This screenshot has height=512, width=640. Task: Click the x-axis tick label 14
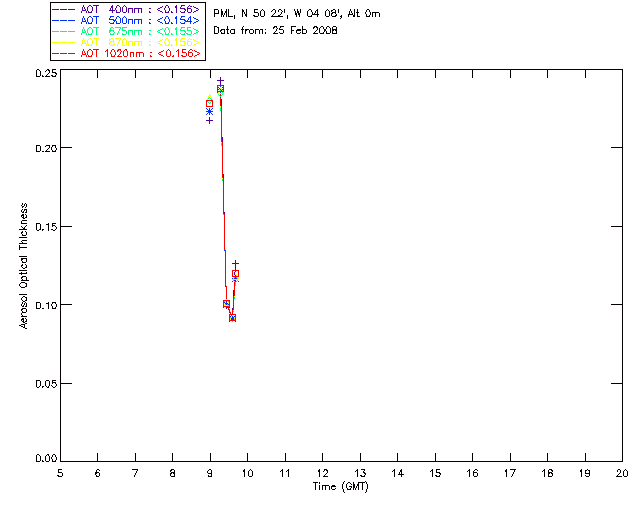398,473
